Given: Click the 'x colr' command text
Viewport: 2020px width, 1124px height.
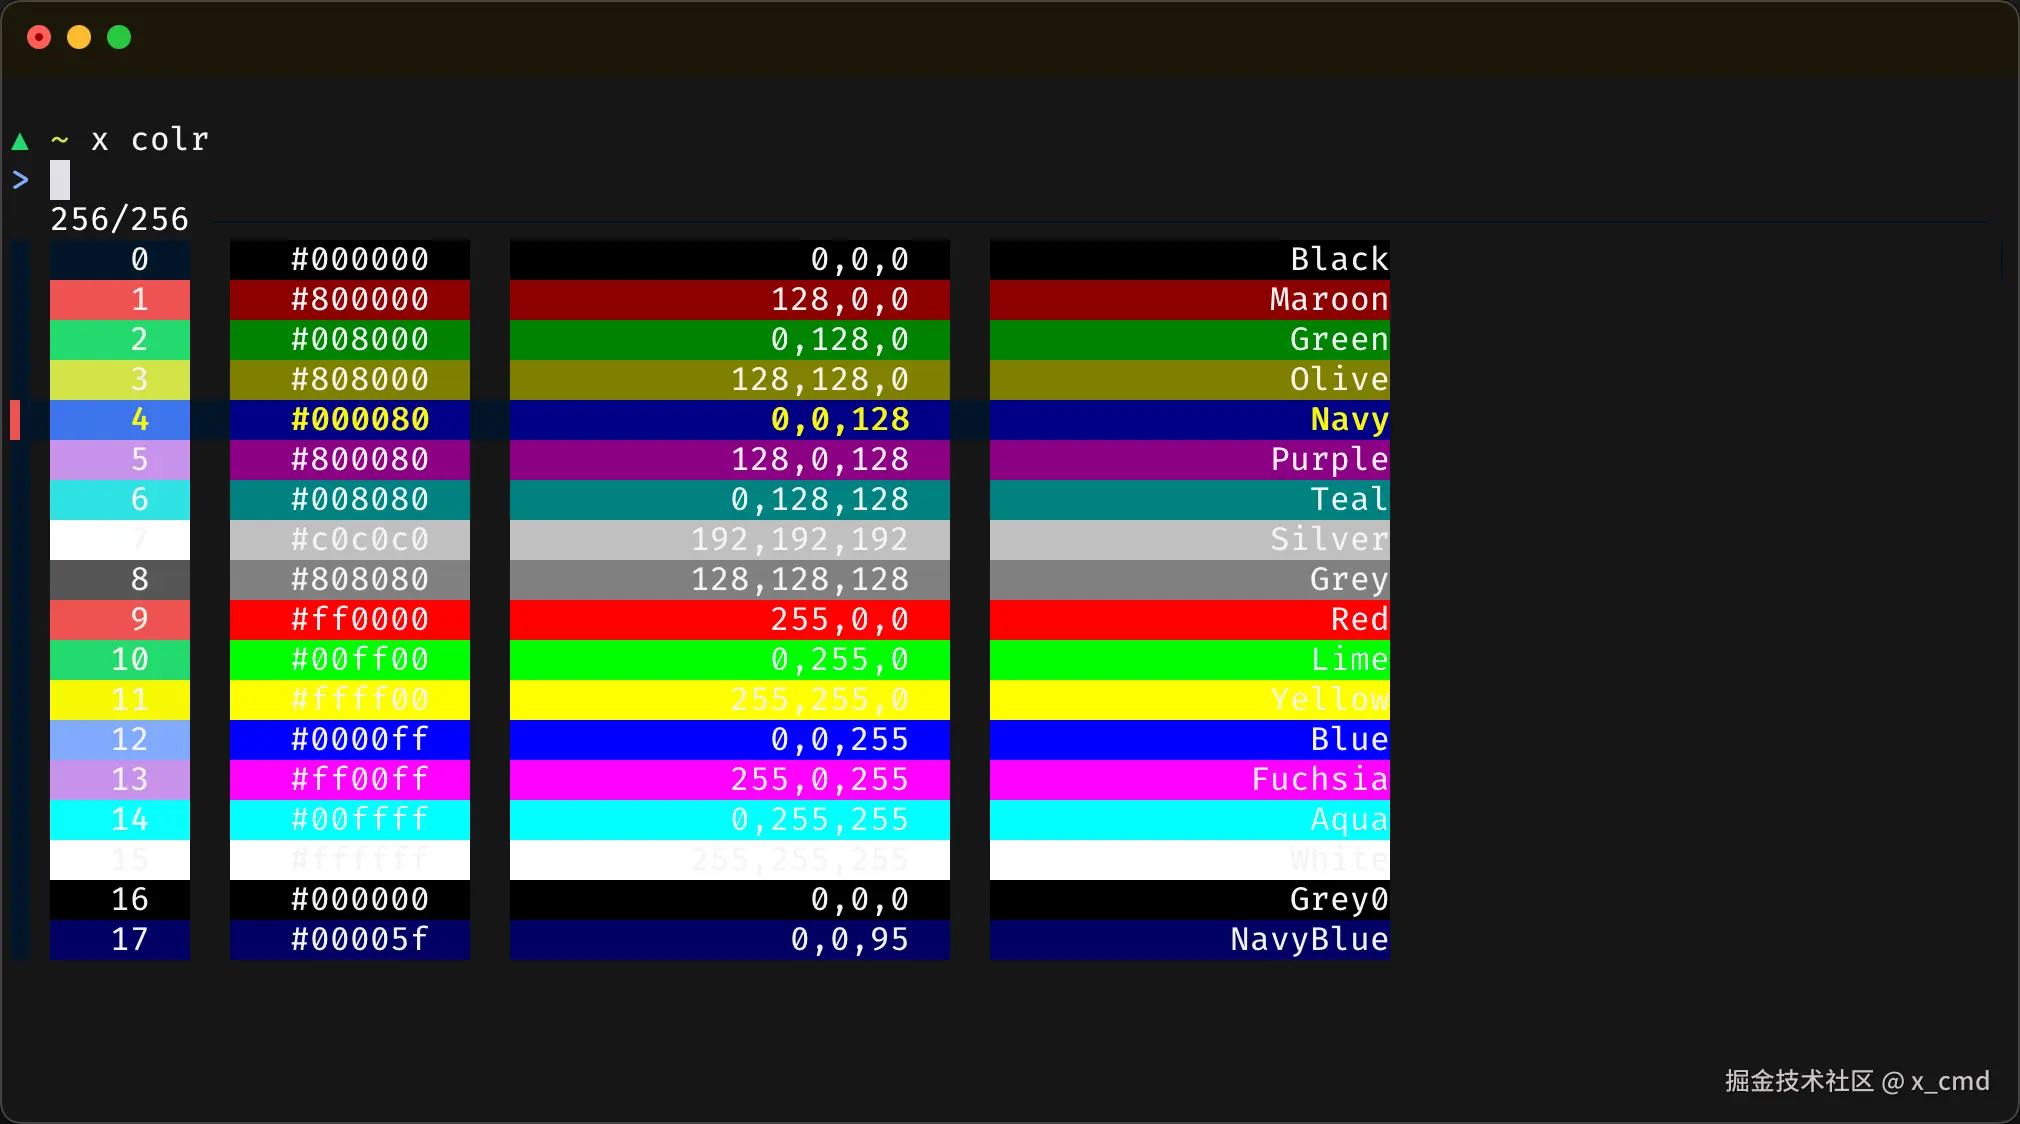Looking at the screenshot, I should point(150,140).
